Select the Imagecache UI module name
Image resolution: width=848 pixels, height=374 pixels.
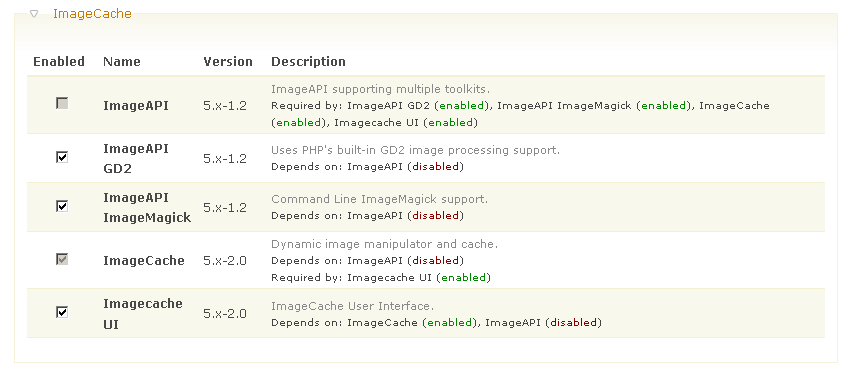tap(143, 314)
